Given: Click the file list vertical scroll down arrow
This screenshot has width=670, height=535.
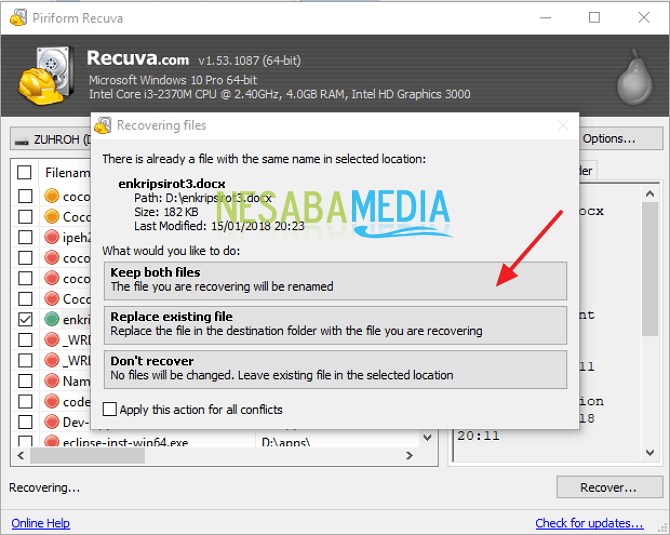Looking at the screenshot, I should coord(427,437).
